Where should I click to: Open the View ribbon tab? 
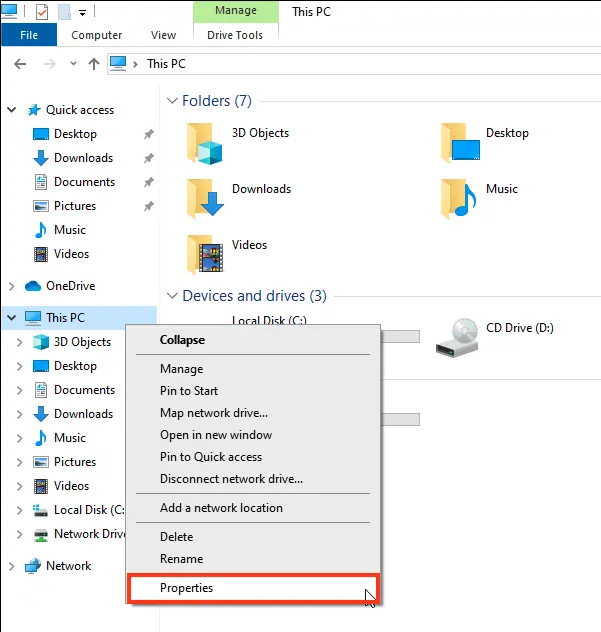tap(163, 35)
